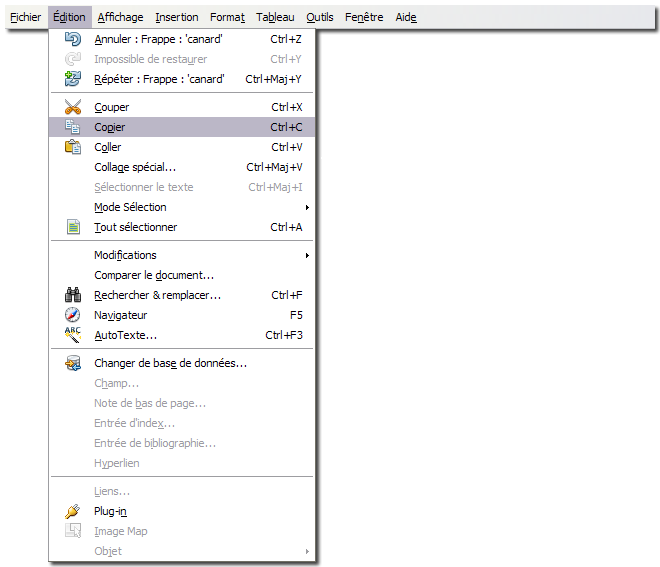Click the greyed Entrée d'index... entry

coord(182,423)
